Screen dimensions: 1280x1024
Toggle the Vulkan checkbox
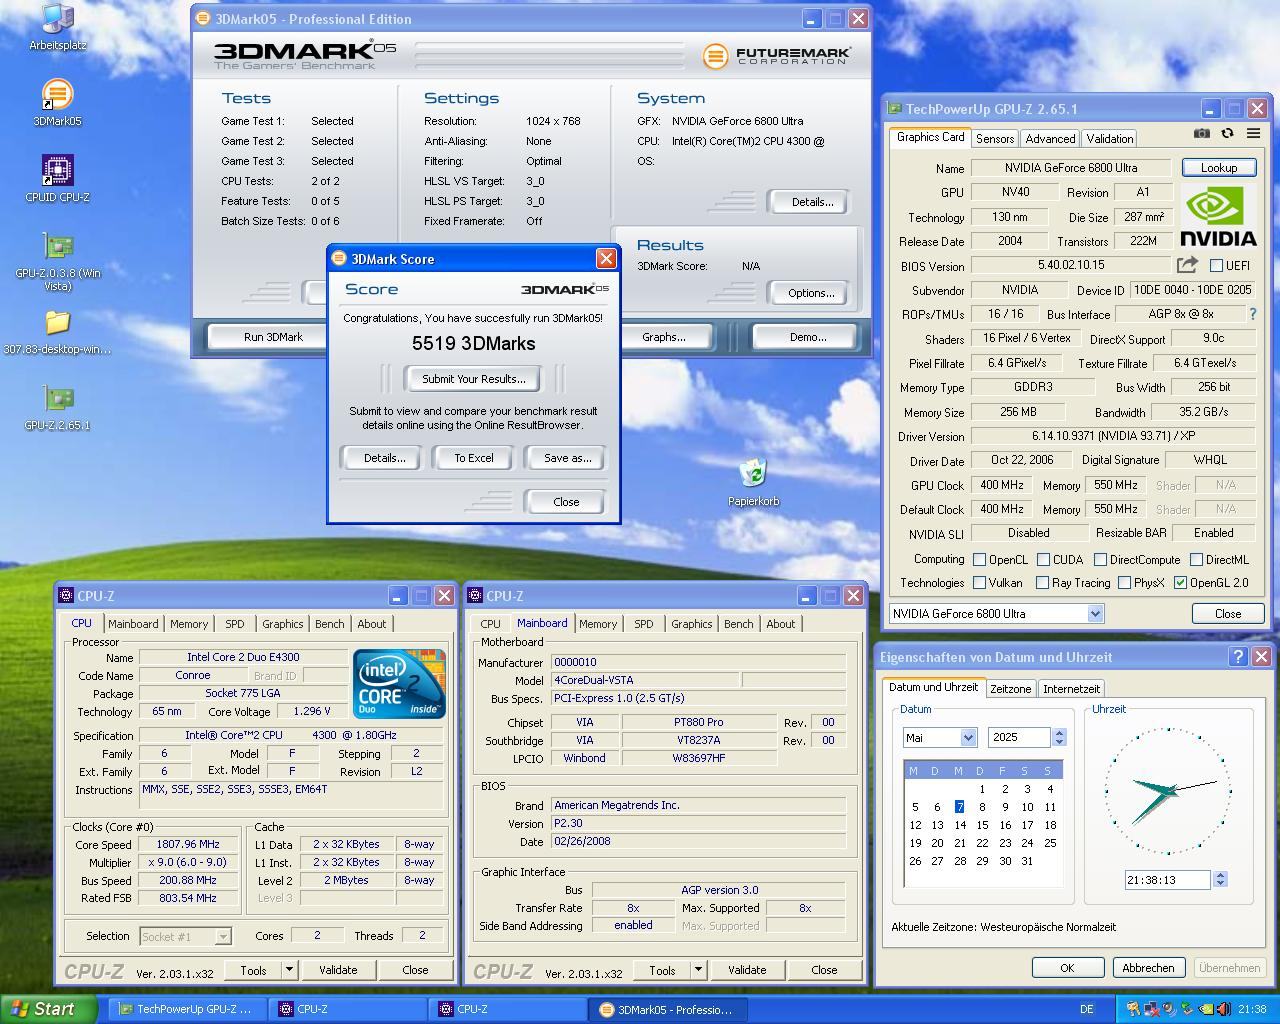980,583
